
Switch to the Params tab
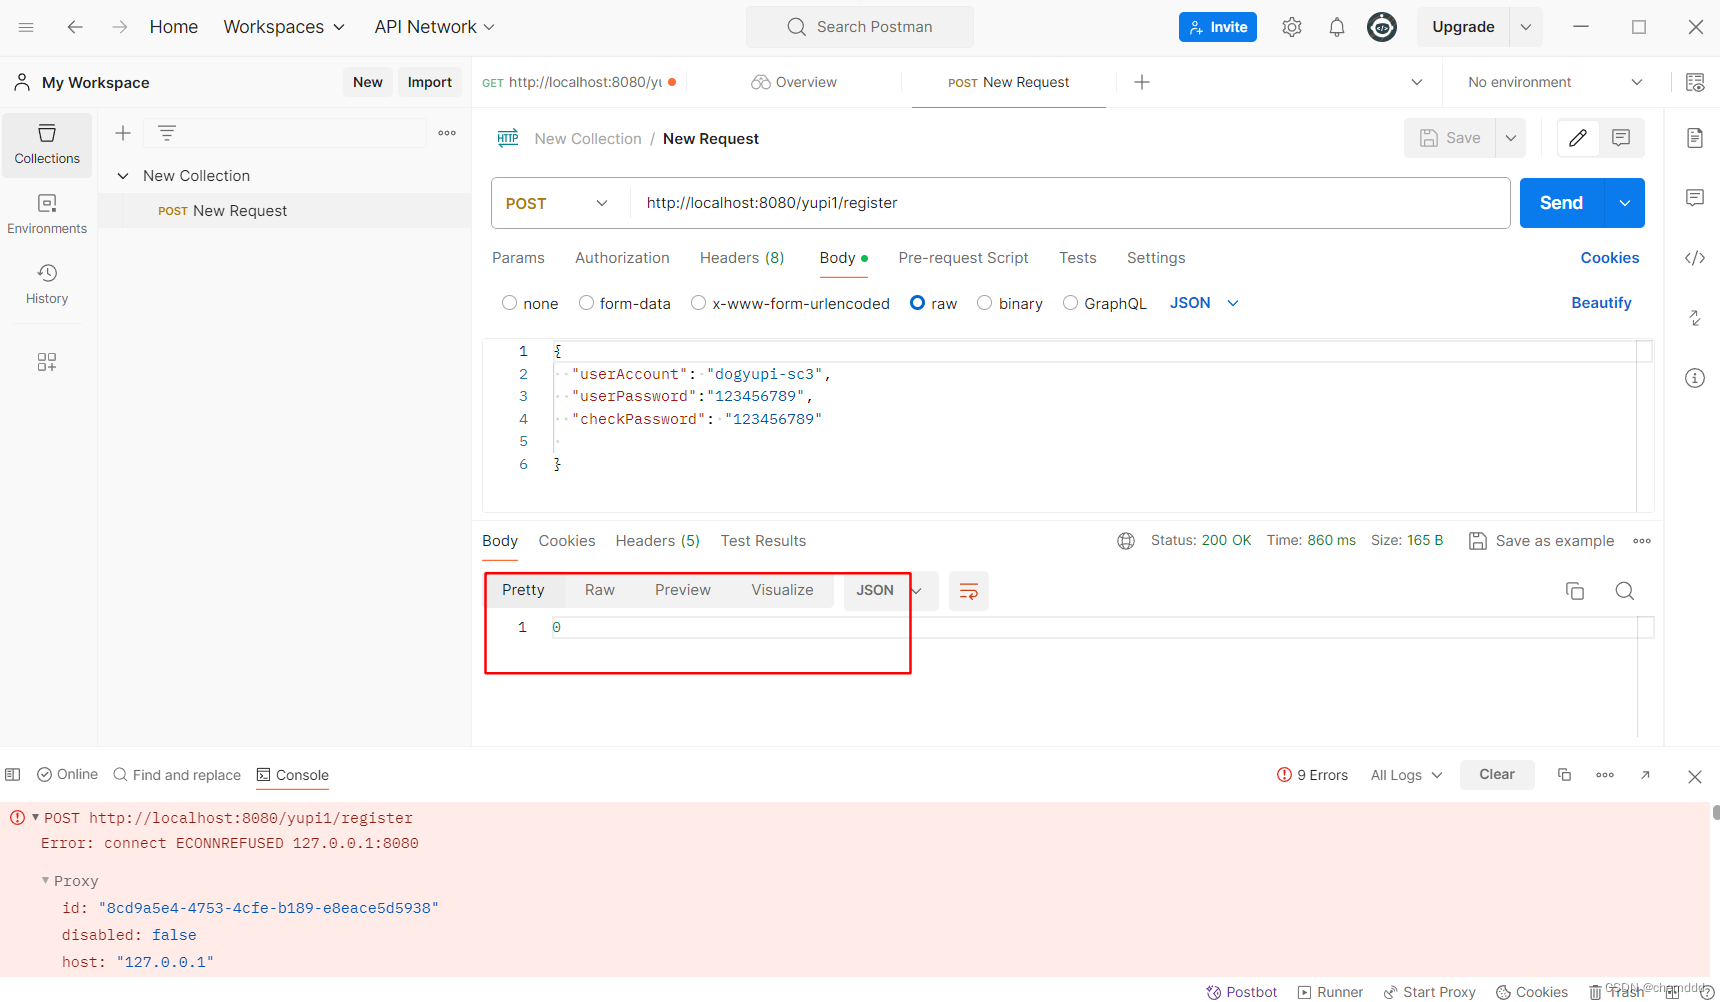point(518,258)
